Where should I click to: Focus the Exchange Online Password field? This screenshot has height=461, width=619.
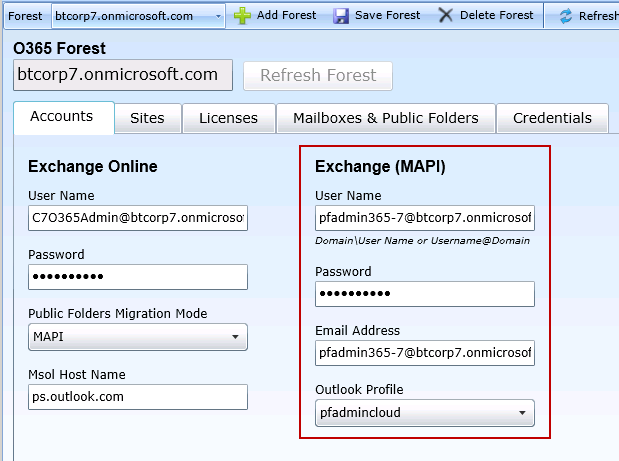[x=137, y=277]
